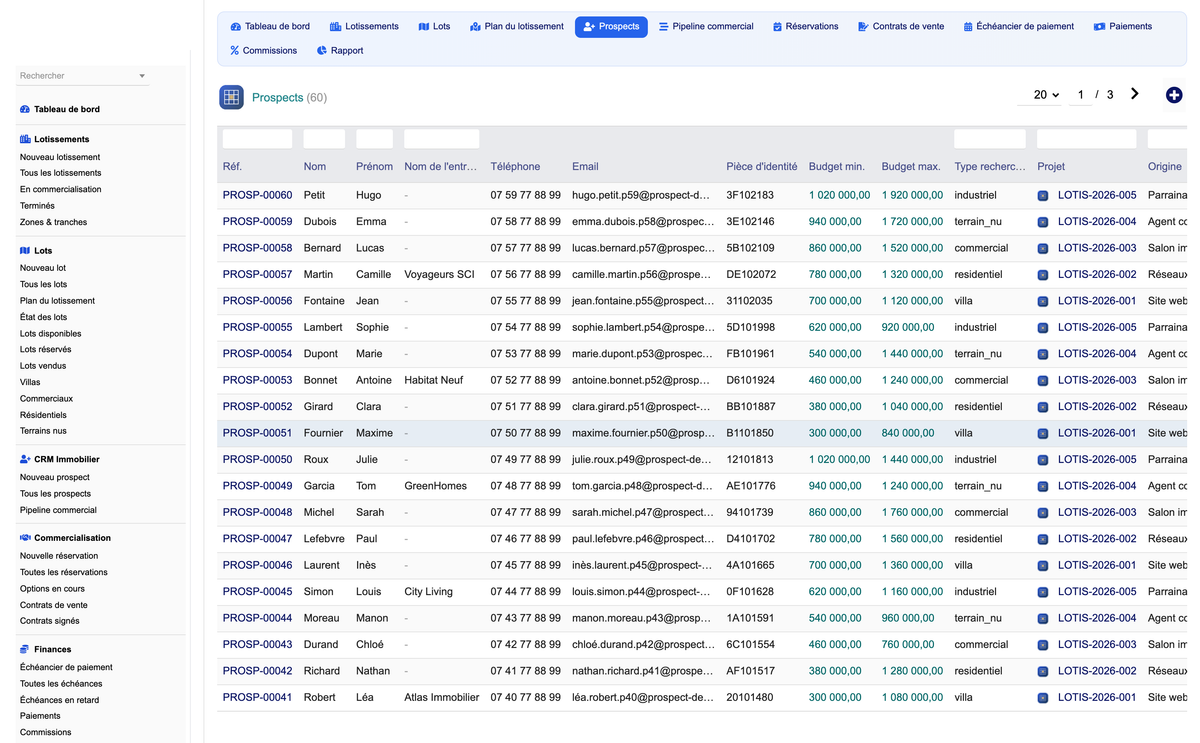This screenshot has height=743, width=1200.
Task: Open prospect PROSP-00041
Action: [258, 697]
